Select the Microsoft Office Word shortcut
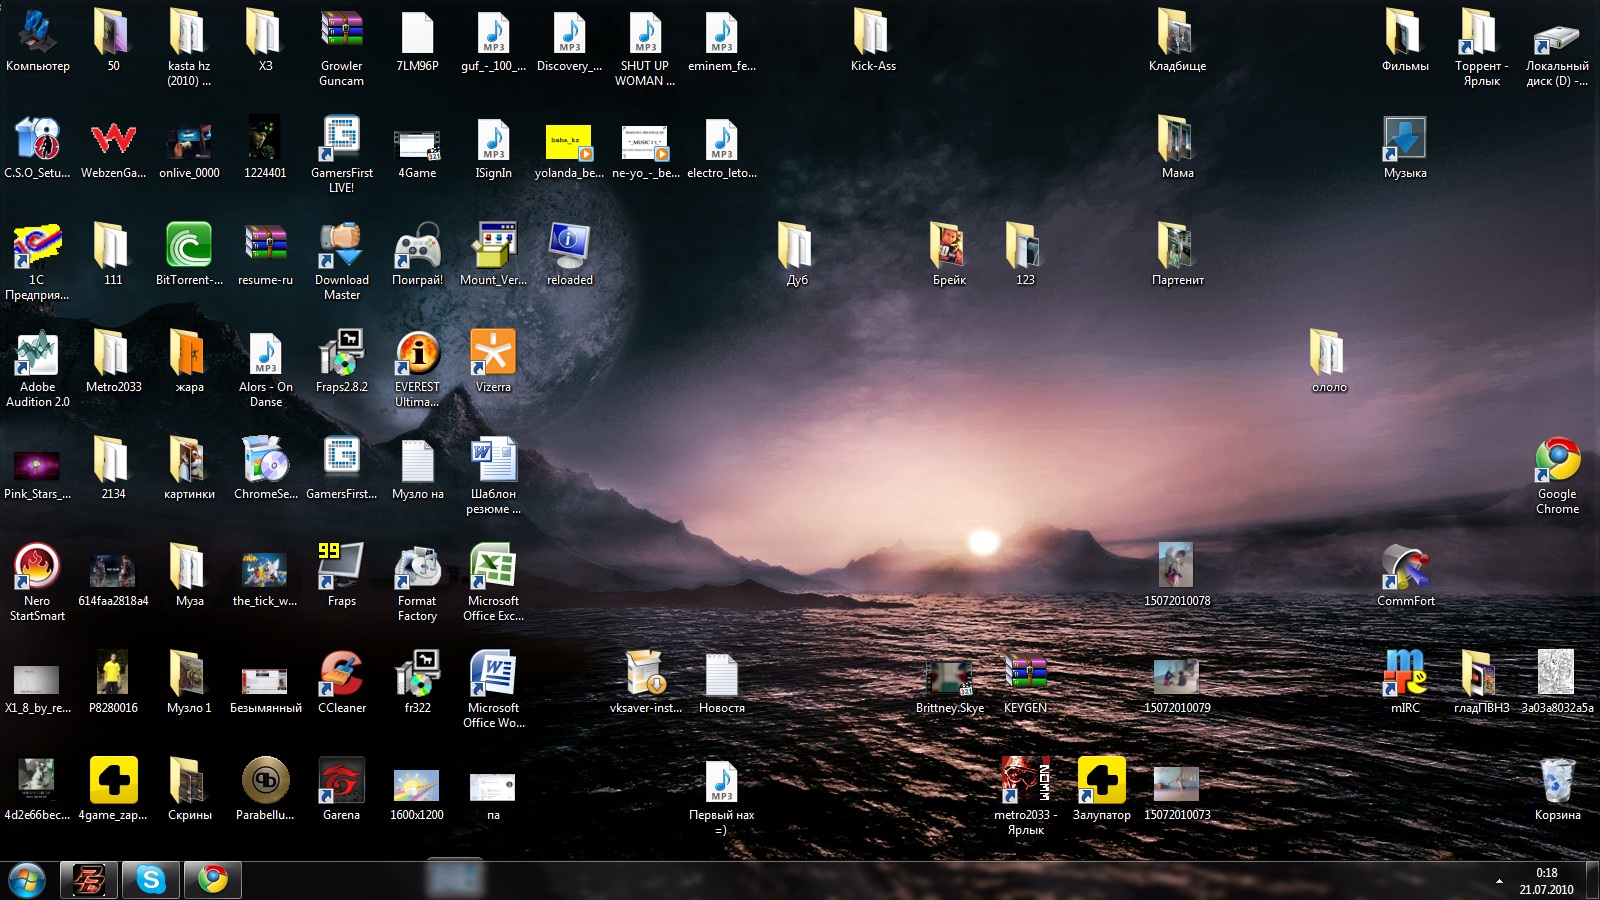 (x=493, y=674)
